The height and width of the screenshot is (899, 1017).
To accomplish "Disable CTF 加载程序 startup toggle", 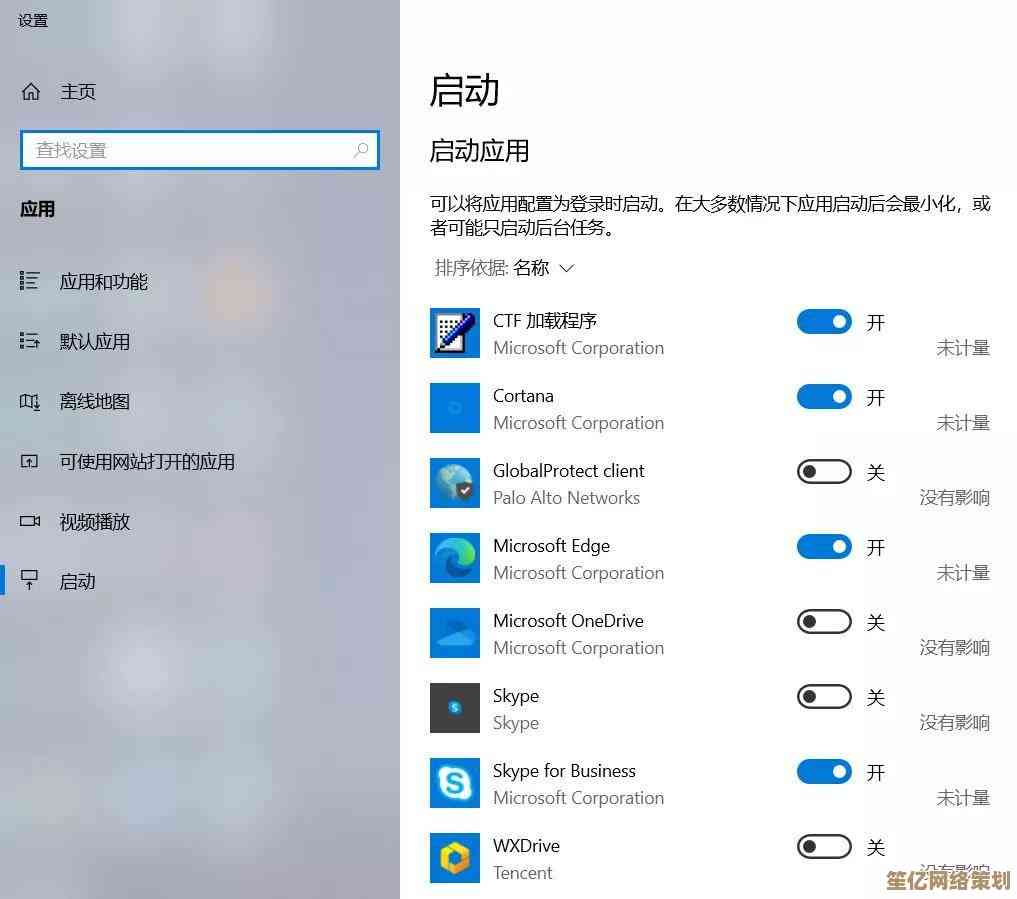I will point(824,322).
